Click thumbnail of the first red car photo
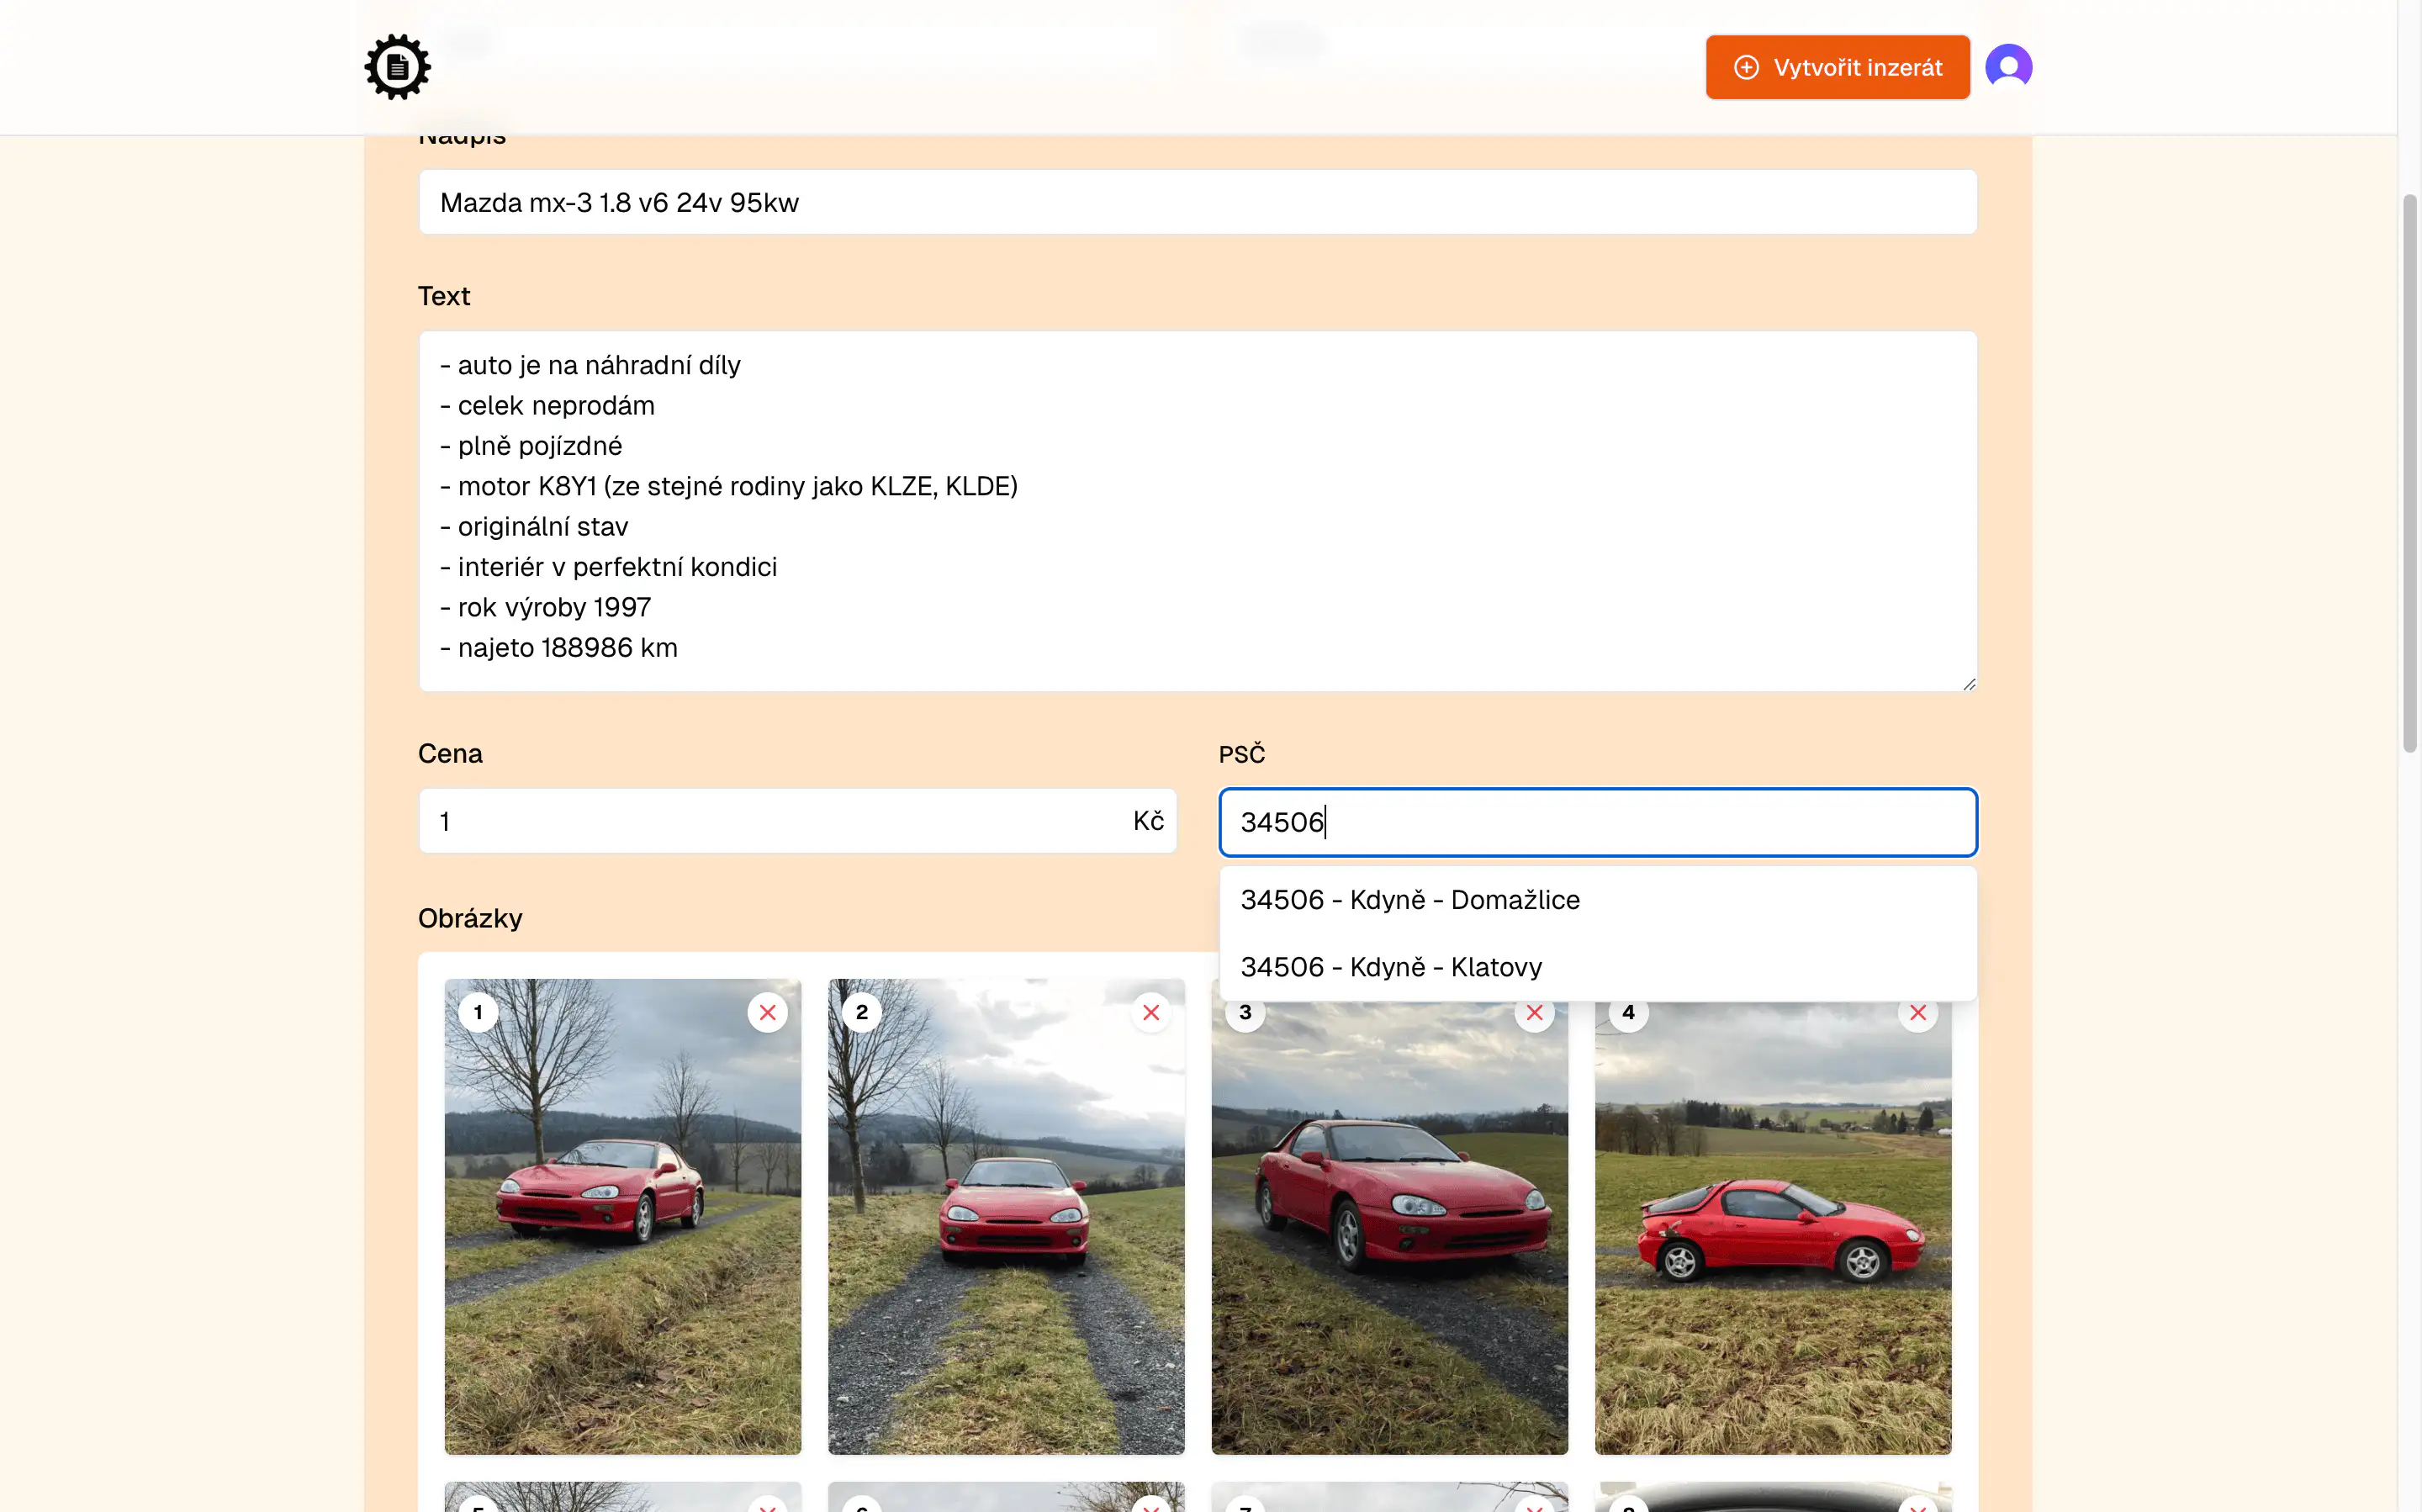2422x1512 pixels. [622, 1216]
